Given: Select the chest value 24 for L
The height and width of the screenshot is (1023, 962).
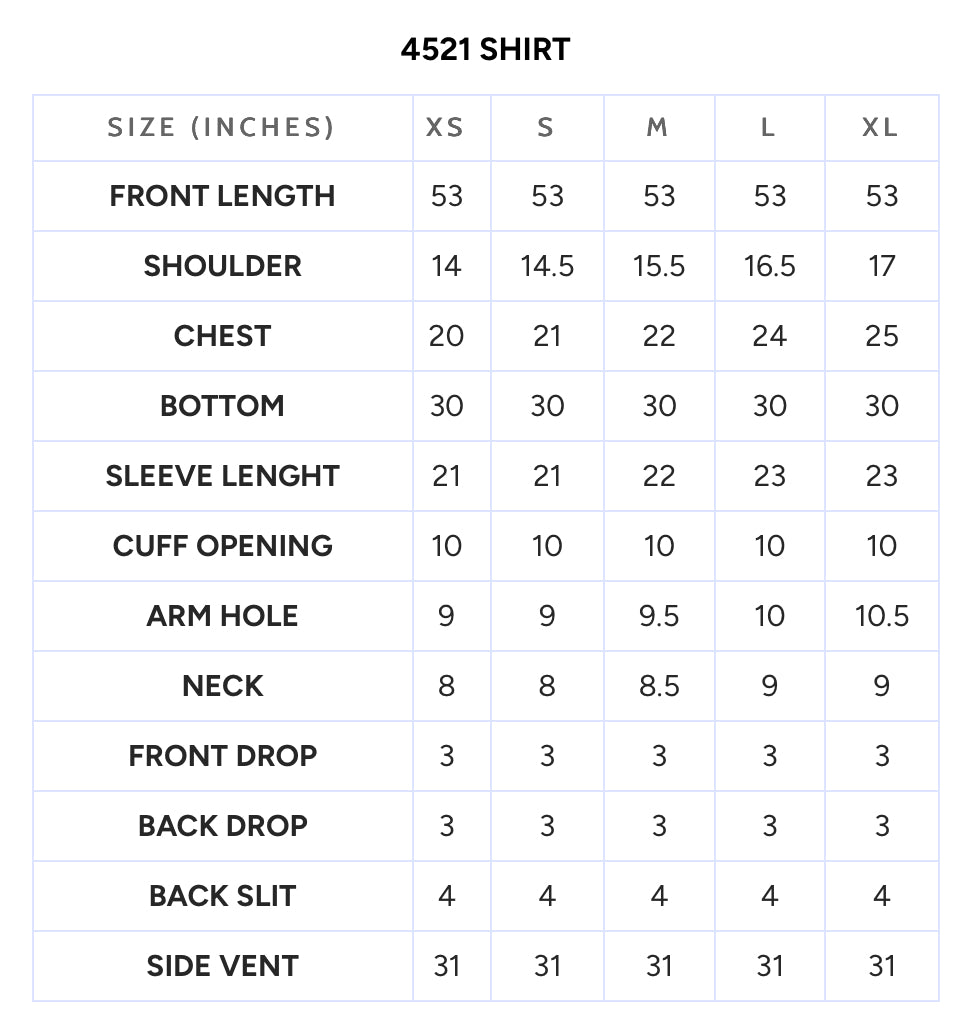Looking at the screenshot, I should click(x=770, y=336).
